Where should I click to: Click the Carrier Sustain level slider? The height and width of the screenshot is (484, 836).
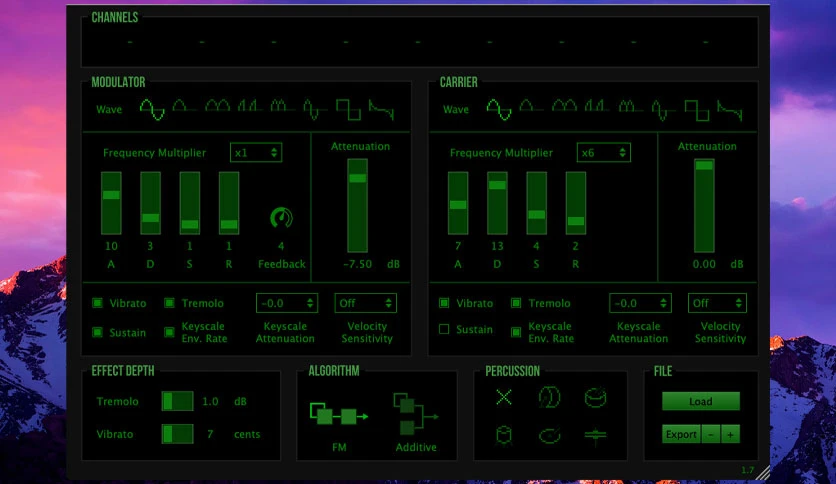tap(536, 203)
